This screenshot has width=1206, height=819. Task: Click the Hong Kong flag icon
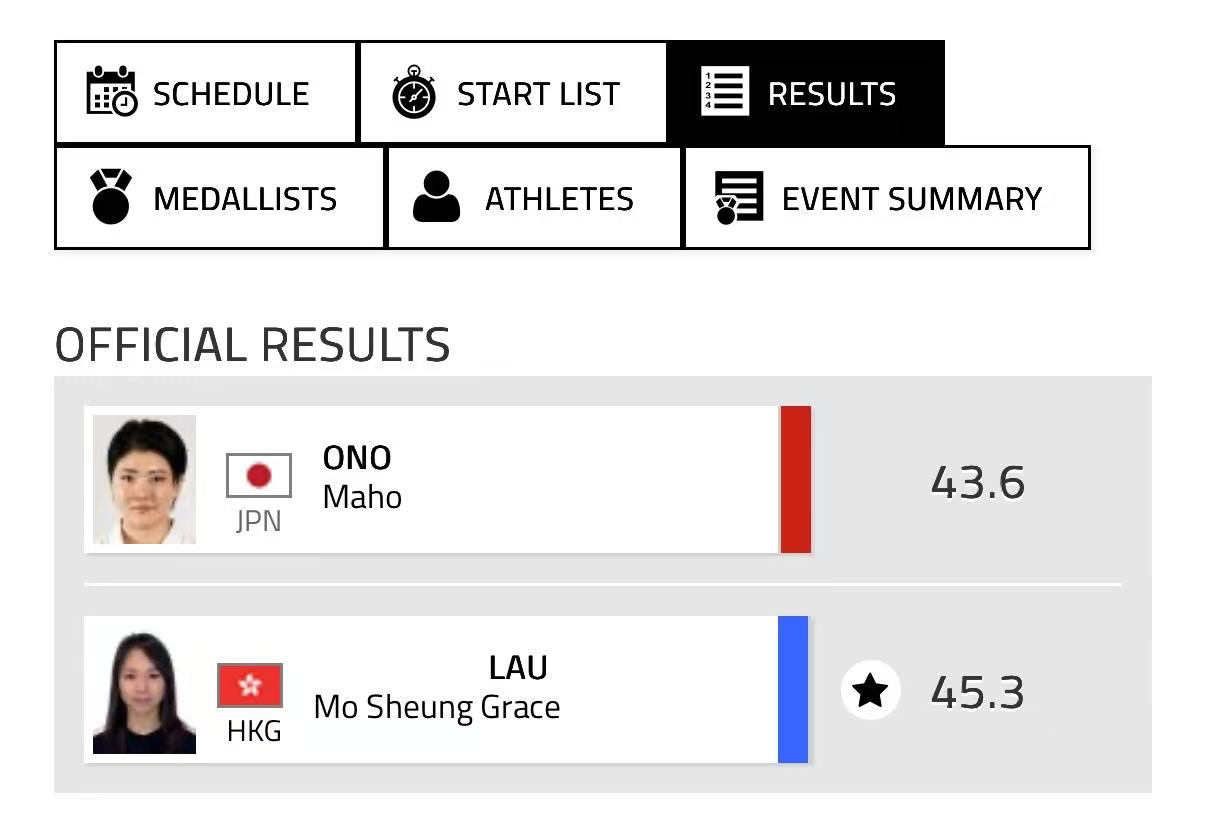pos(250,685)
